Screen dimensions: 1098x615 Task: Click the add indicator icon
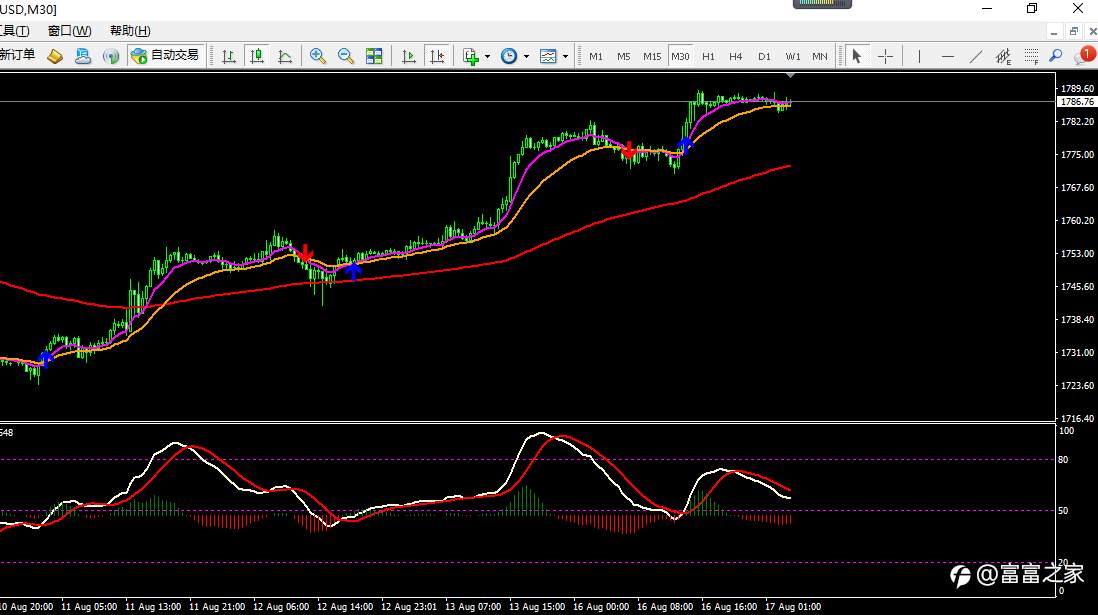coord(471,56)
